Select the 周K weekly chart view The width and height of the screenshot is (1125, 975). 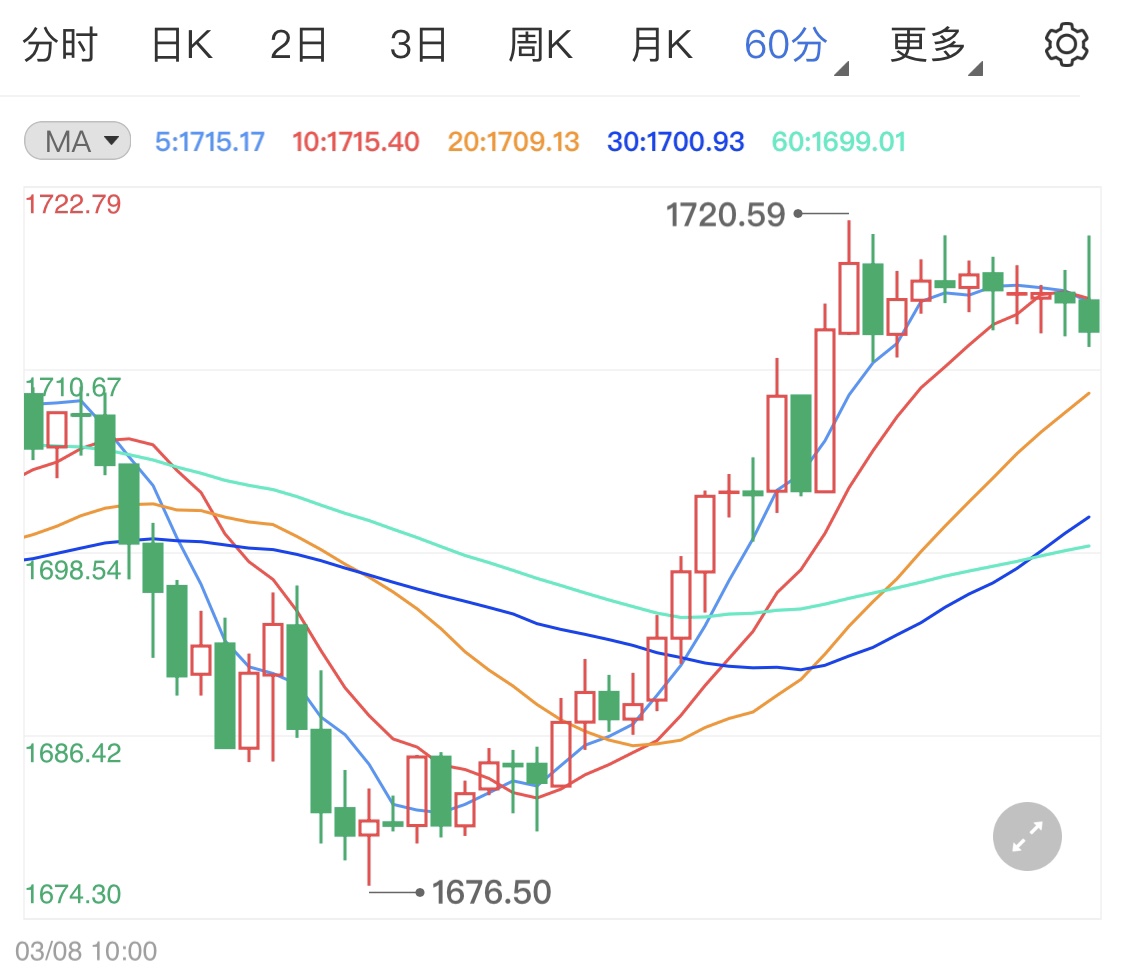(540, 43)
